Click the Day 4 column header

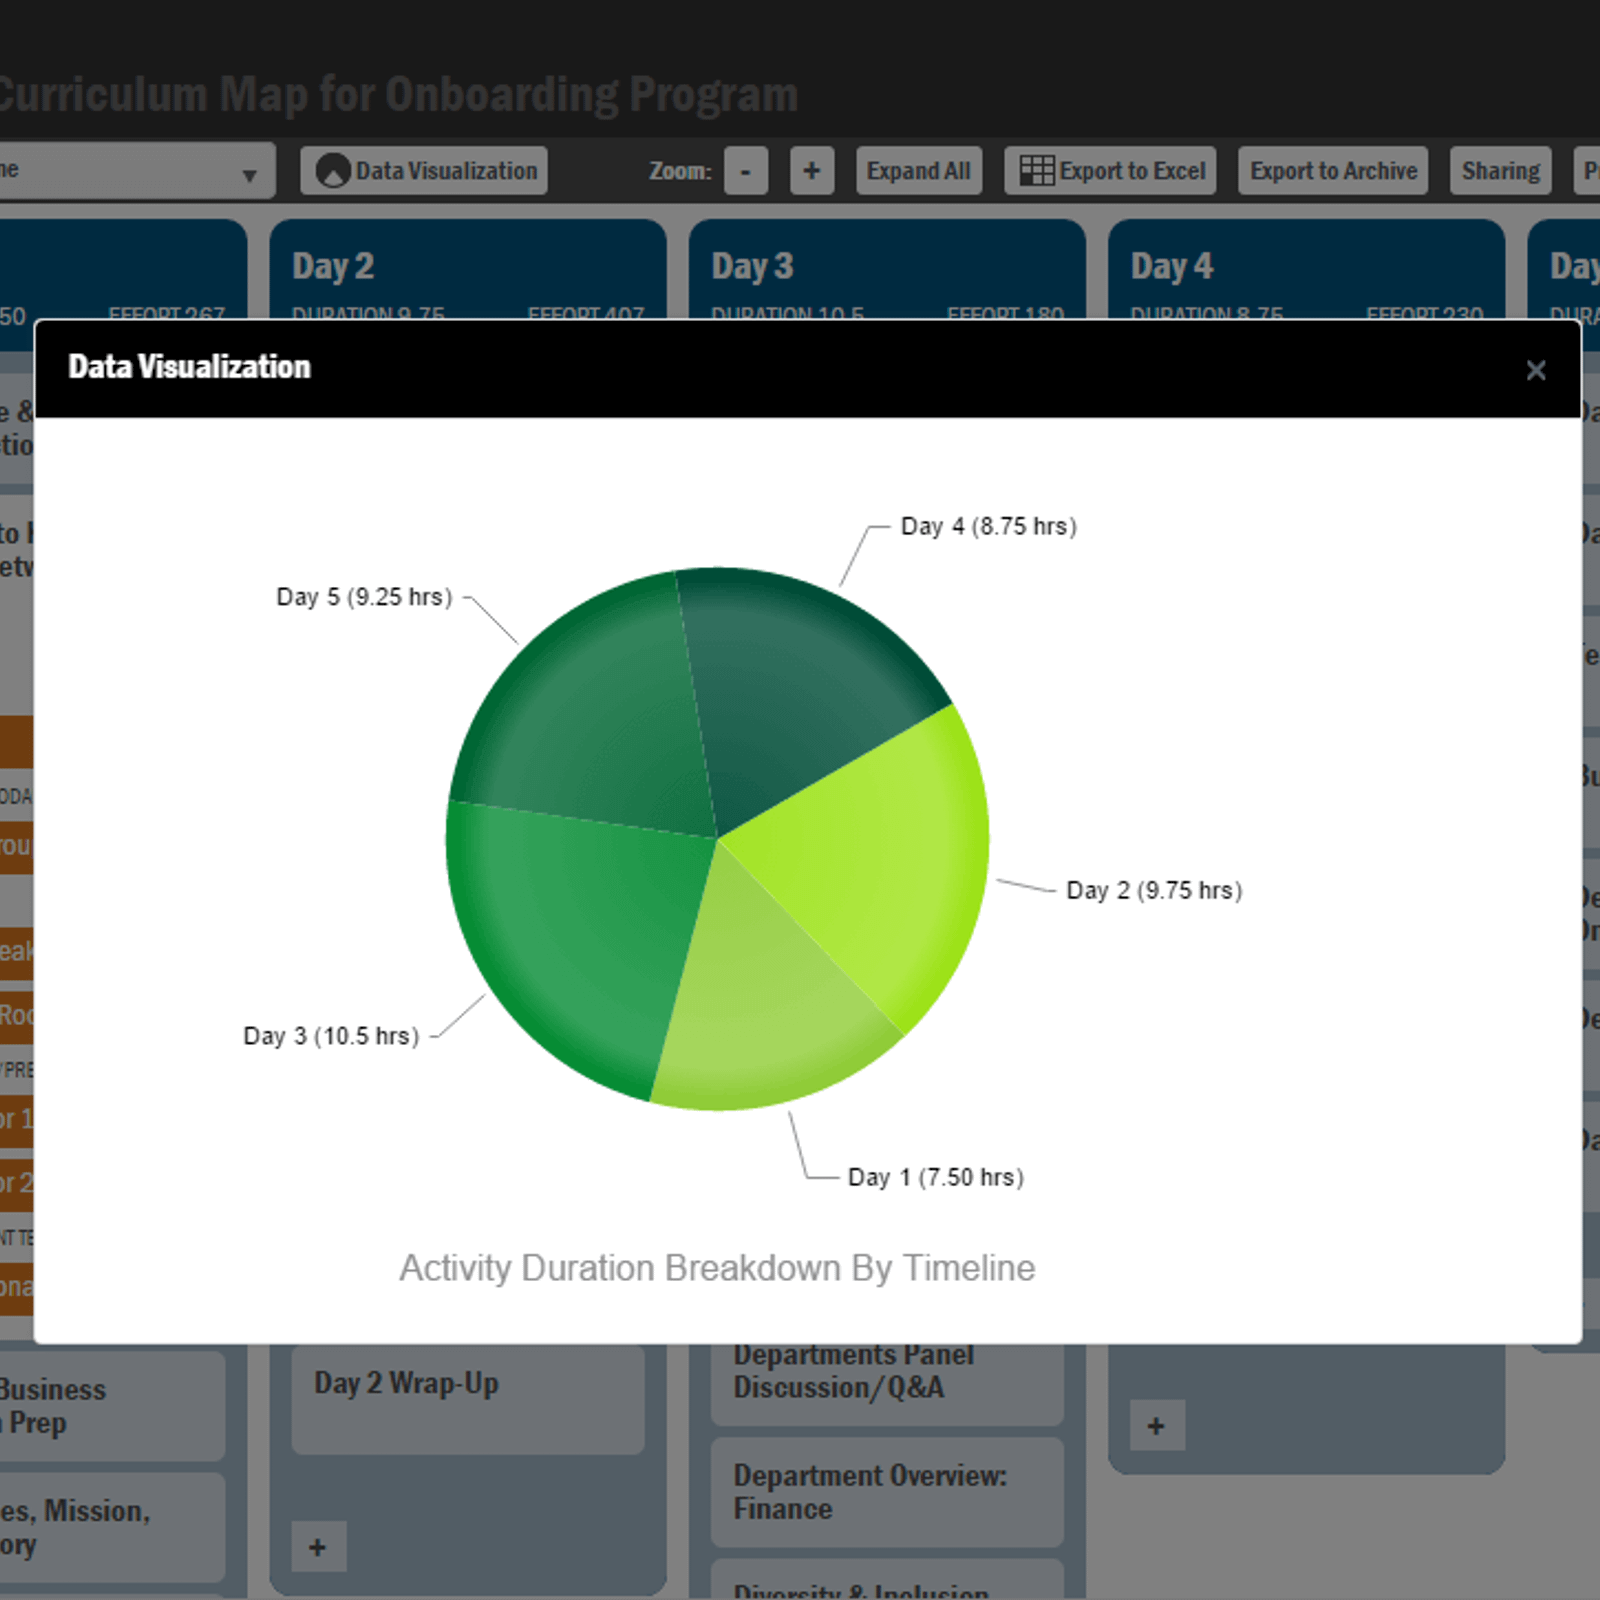[1306, 270]
